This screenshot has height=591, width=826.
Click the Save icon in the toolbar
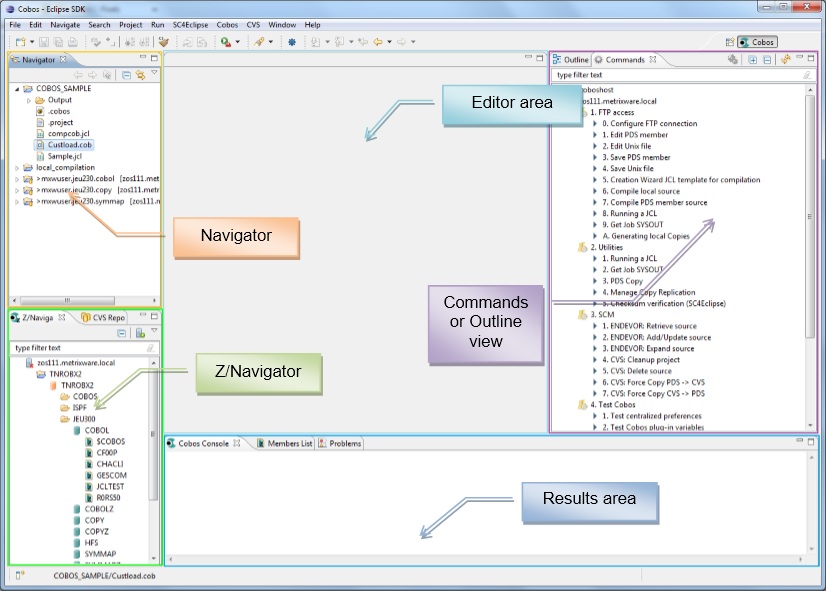[x=44, y=42]
